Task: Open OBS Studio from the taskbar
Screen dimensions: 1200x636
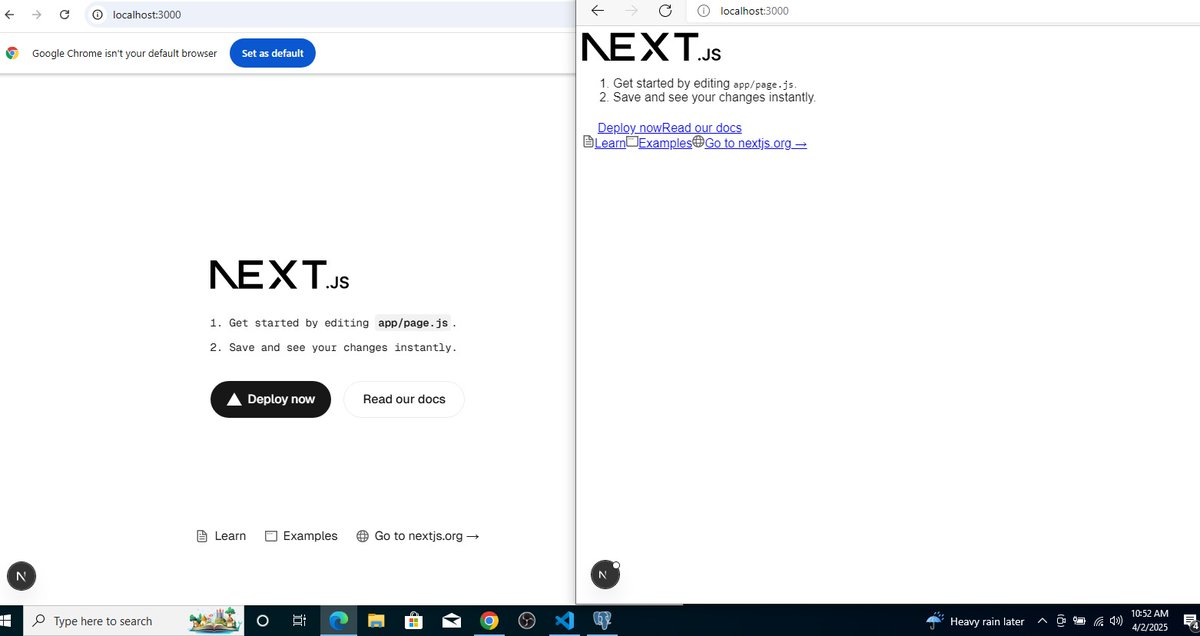Action: coord(526,621)
